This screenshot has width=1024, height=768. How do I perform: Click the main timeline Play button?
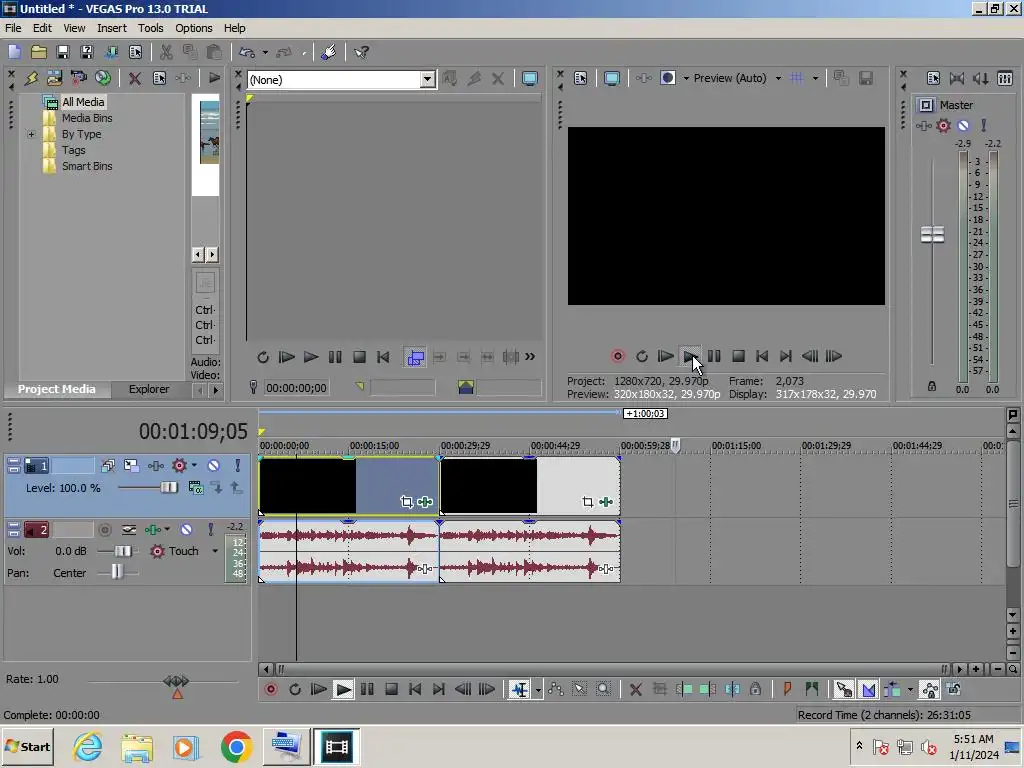coord(343,689)
